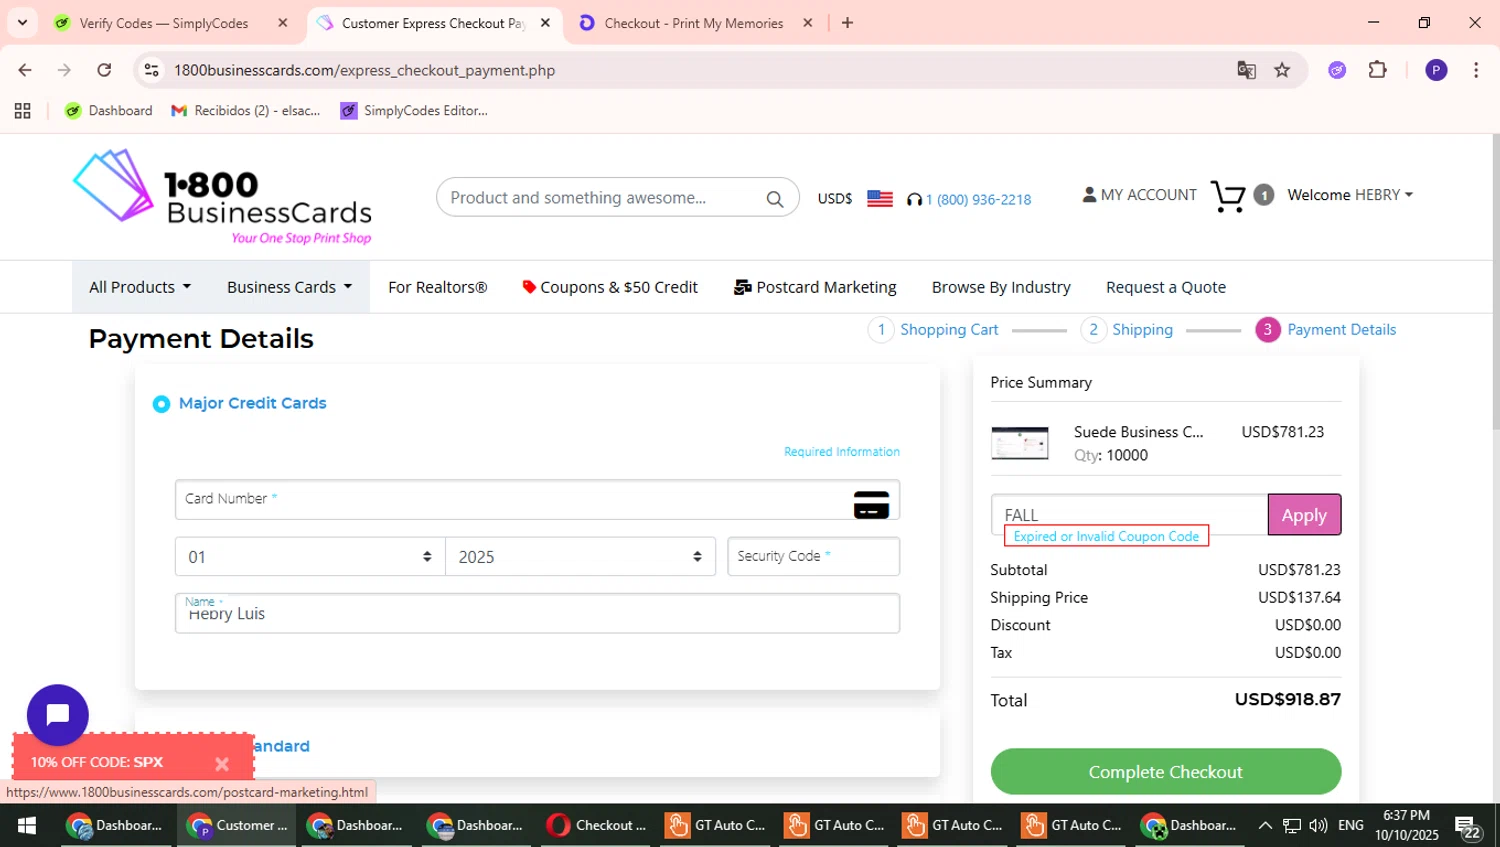Viewport: 1500px width, 847px height.
Task: Expand the Business Cards menu
Action: point(289,287)
